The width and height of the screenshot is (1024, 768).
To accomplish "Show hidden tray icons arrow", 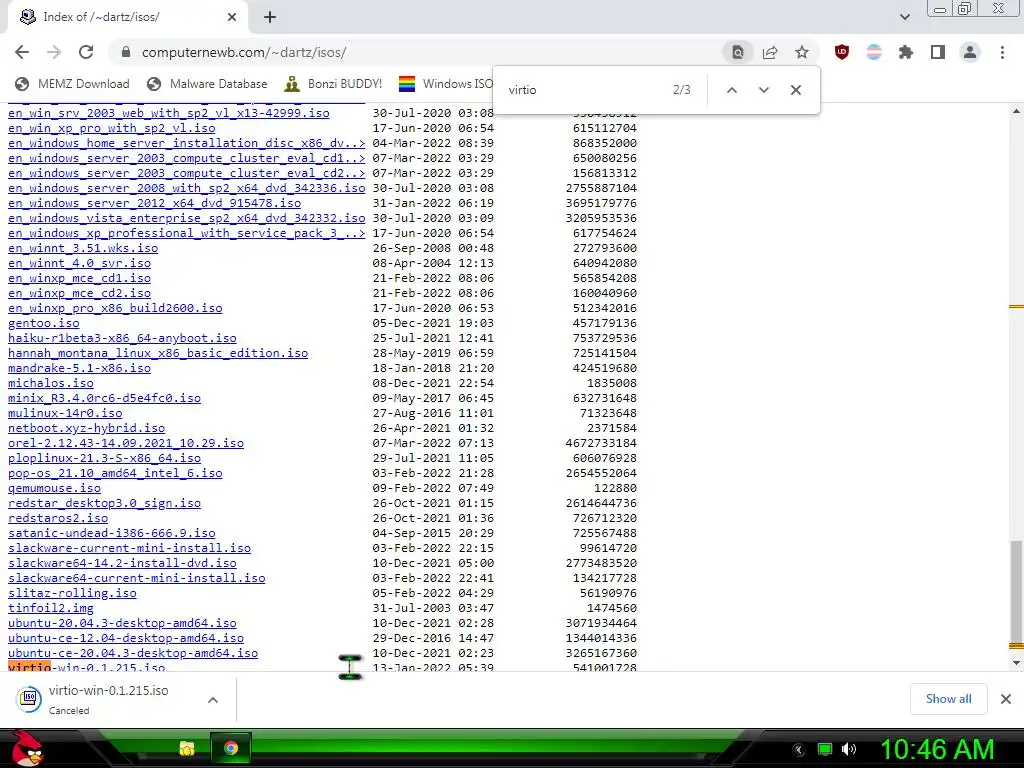I will (x=799, y=750).
